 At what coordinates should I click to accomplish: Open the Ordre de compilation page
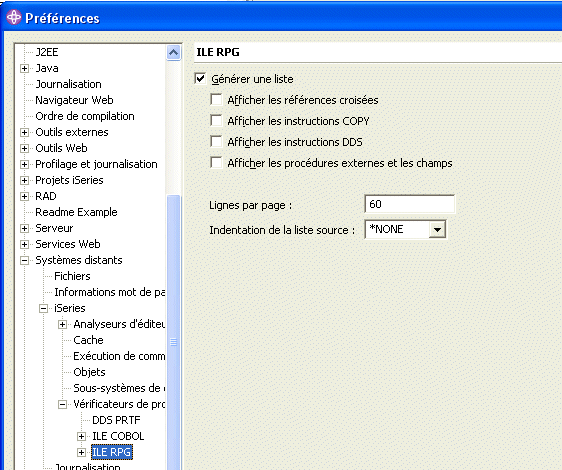tap(85, 116)
